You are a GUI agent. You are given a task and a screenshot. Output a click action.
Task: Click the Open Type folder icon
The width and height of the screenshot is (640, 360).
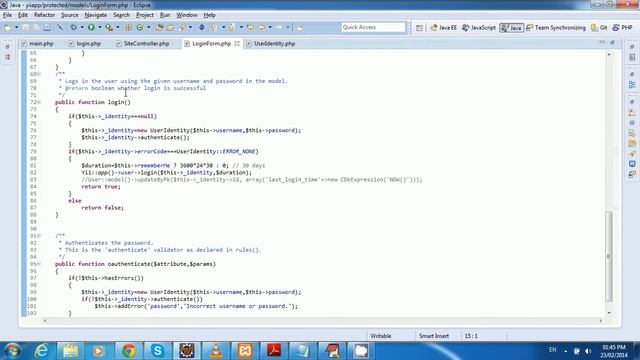click(x=159, y=27)
